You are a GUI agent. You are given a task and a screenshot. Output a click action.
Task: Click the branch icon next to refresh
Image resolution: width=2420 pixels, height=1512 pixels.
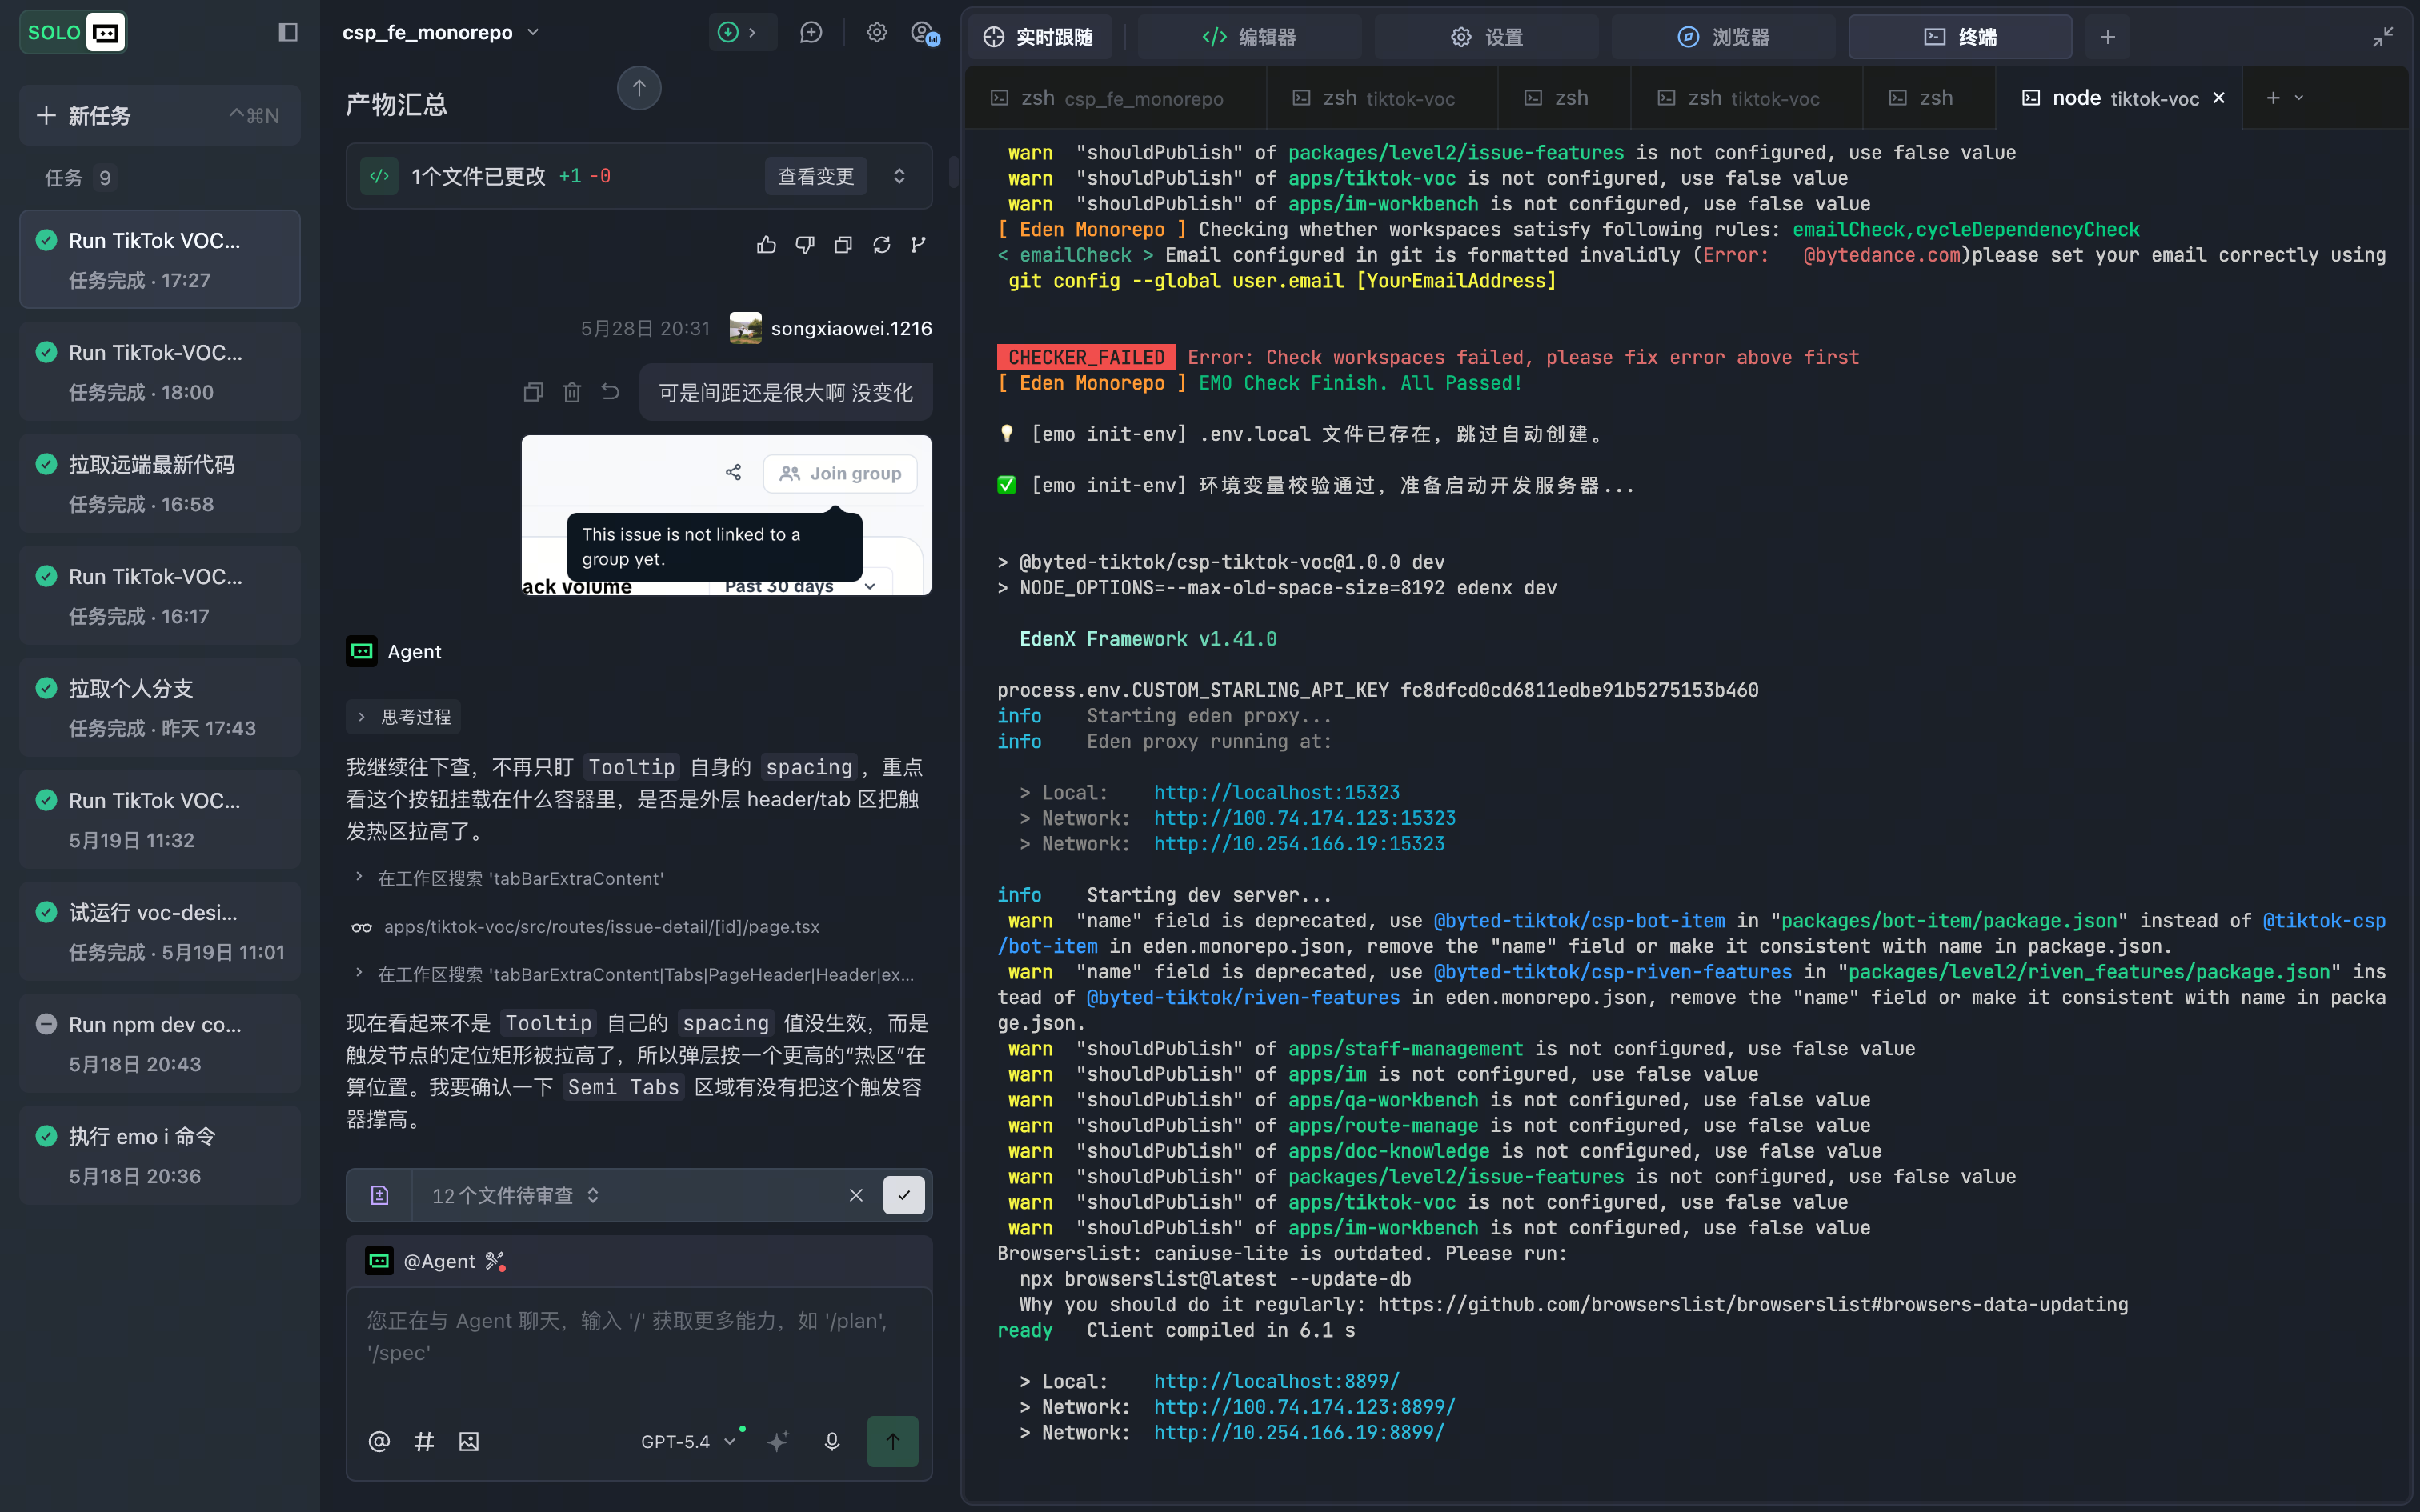pyautogui.click(x=919, y=245)
